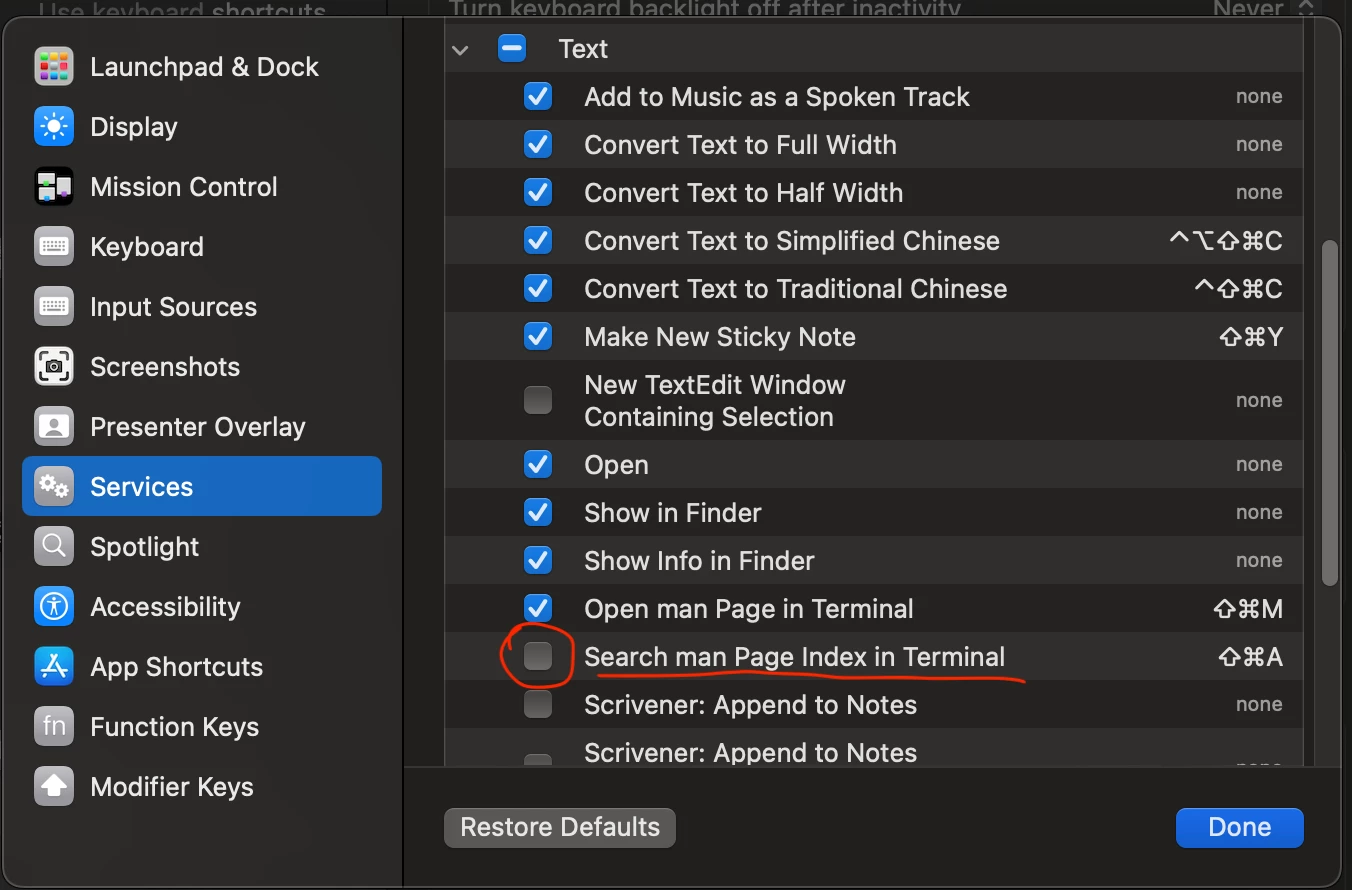1352x890 pixels.
Task: Collapse the Text services group
Action: coord(460,50)
